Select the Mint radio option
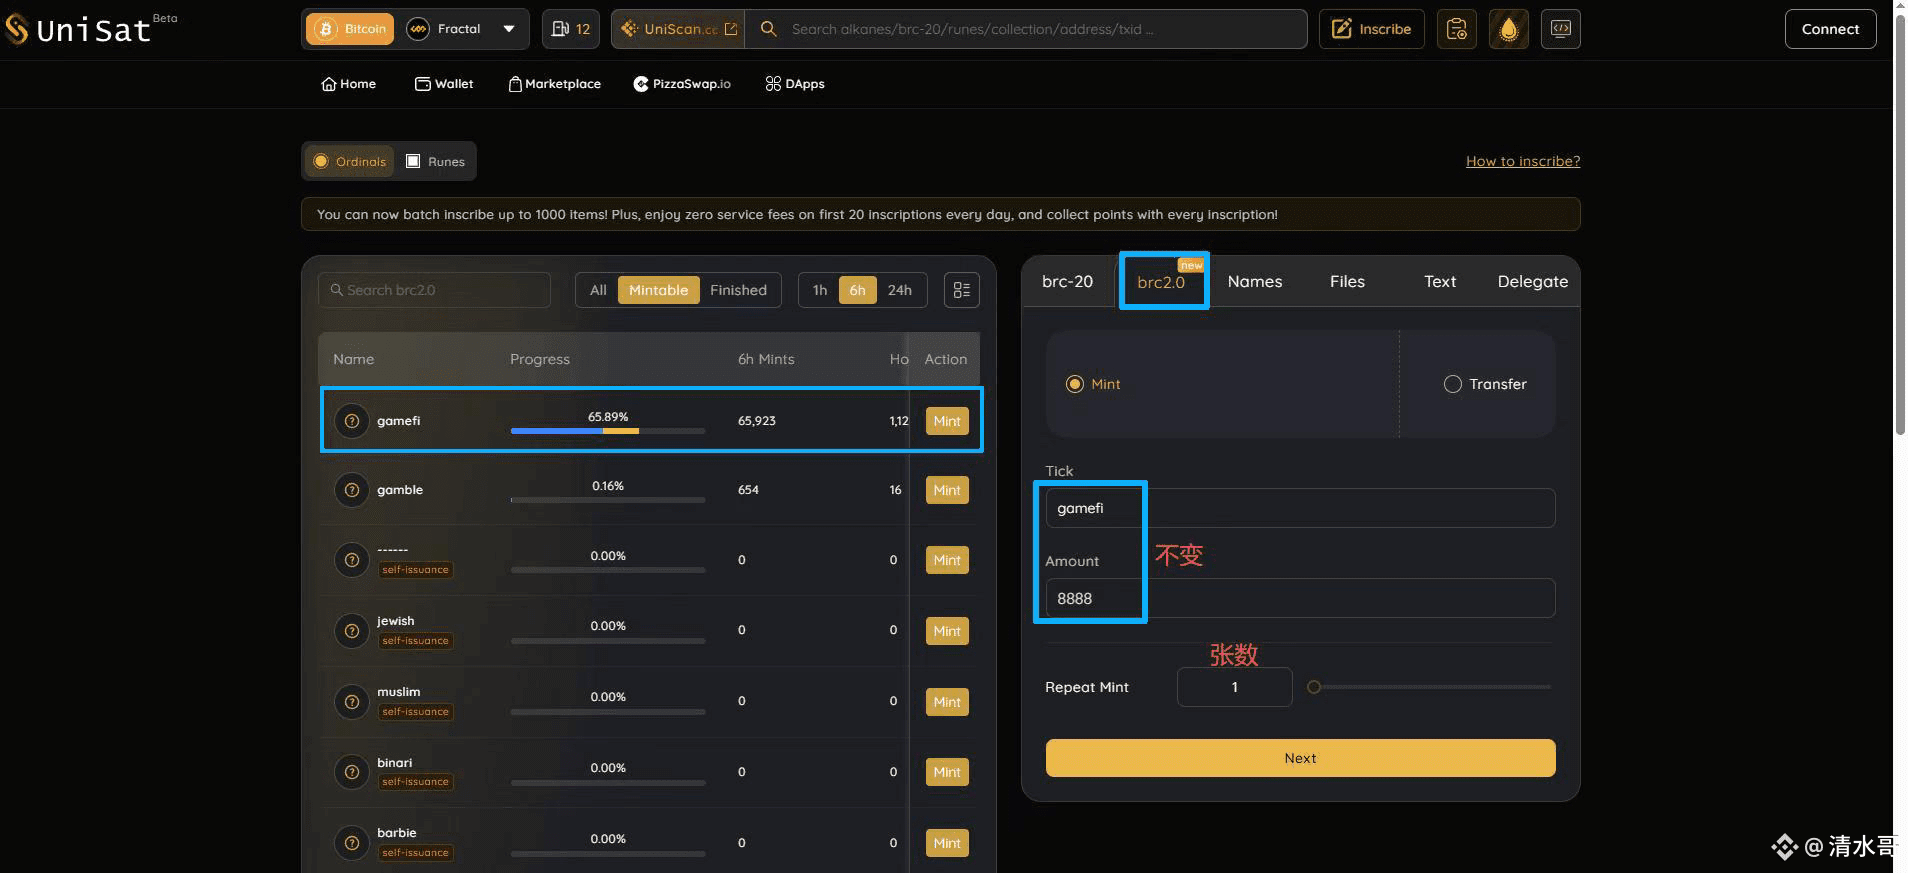Screen dimensions: 1908x873 point(1075,384)
